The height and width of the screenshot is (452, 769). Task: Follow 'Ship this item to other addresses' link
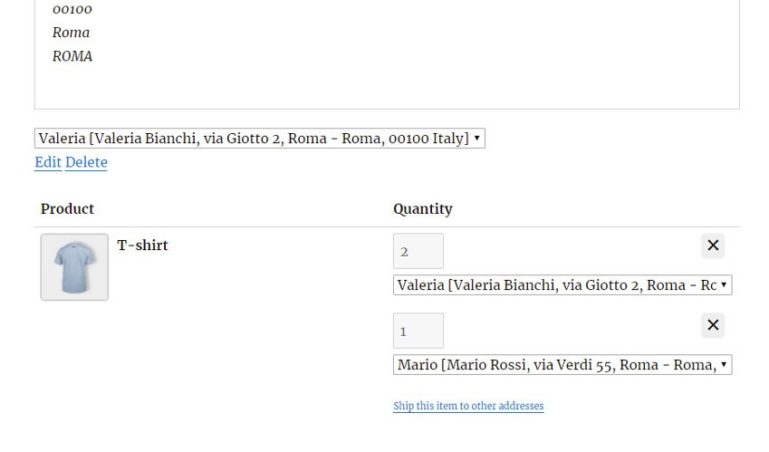coord(468,406)
